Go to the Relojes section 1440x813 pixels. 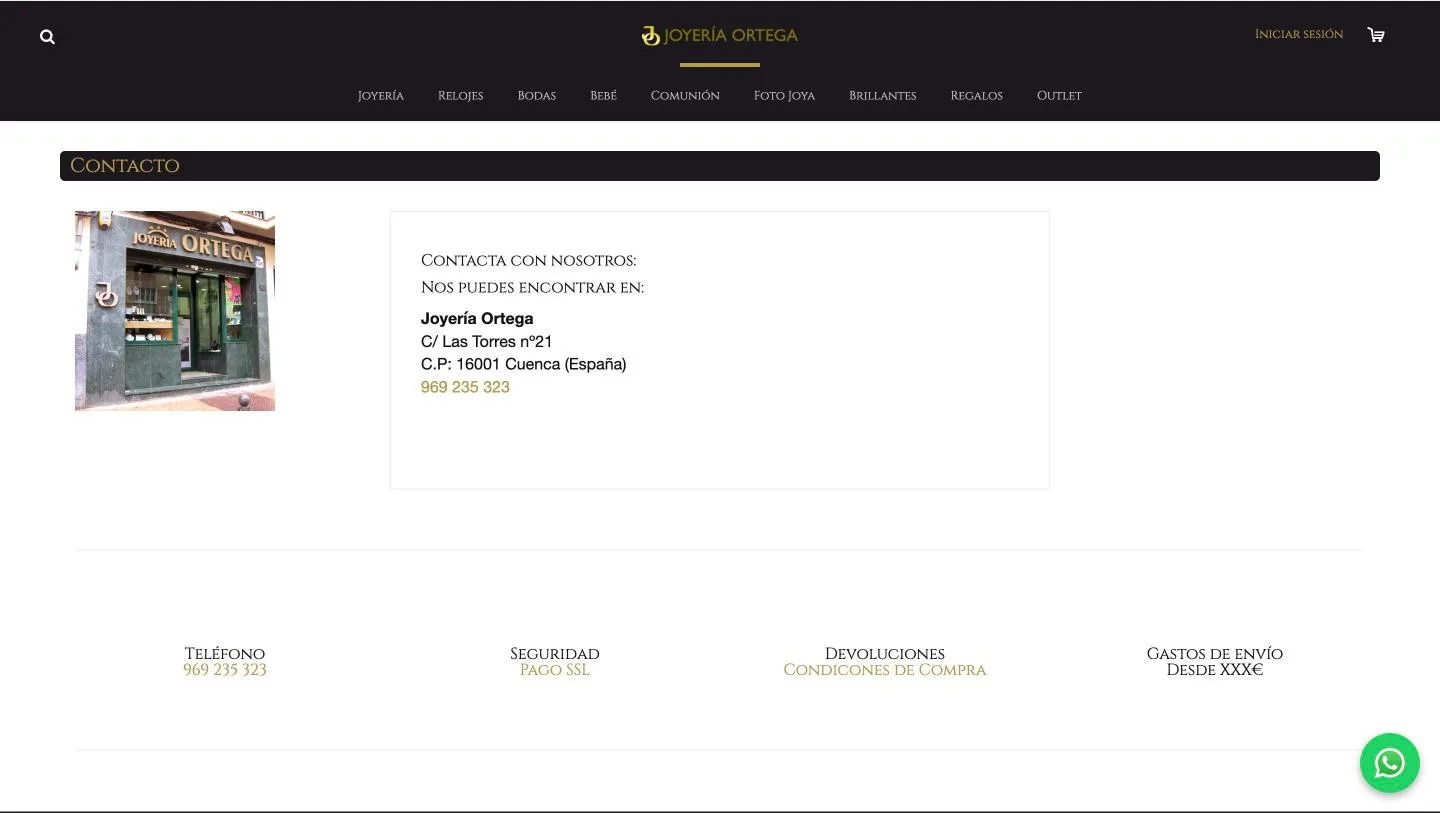[x=460, y=96]
